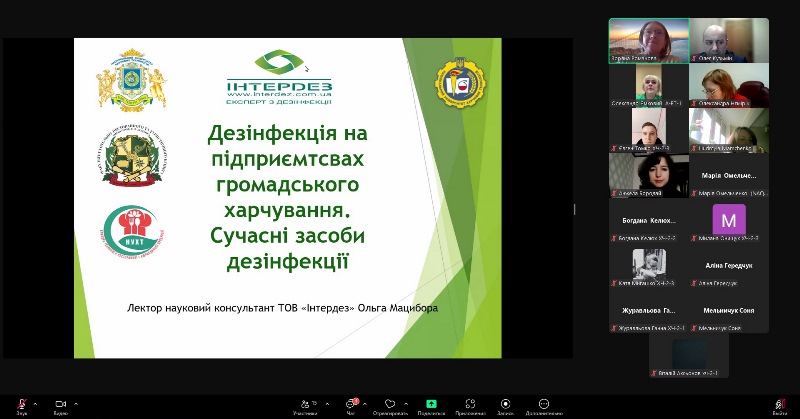Click the Звук label under the microphone
Viewport: 800px width, 419px height.
[22, 413]
